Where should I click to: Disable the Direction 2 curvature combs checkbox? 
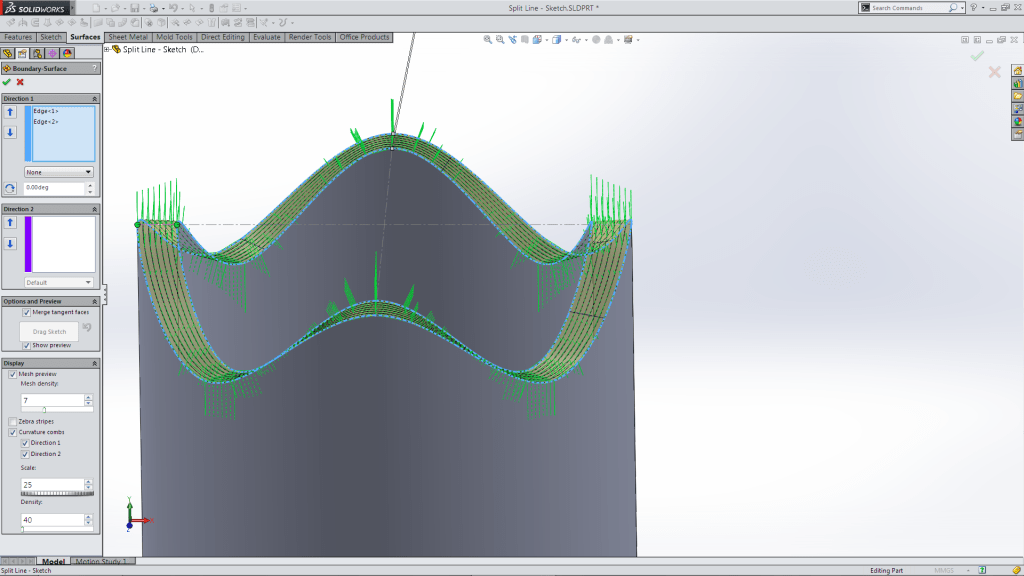(x=25, y=453)
